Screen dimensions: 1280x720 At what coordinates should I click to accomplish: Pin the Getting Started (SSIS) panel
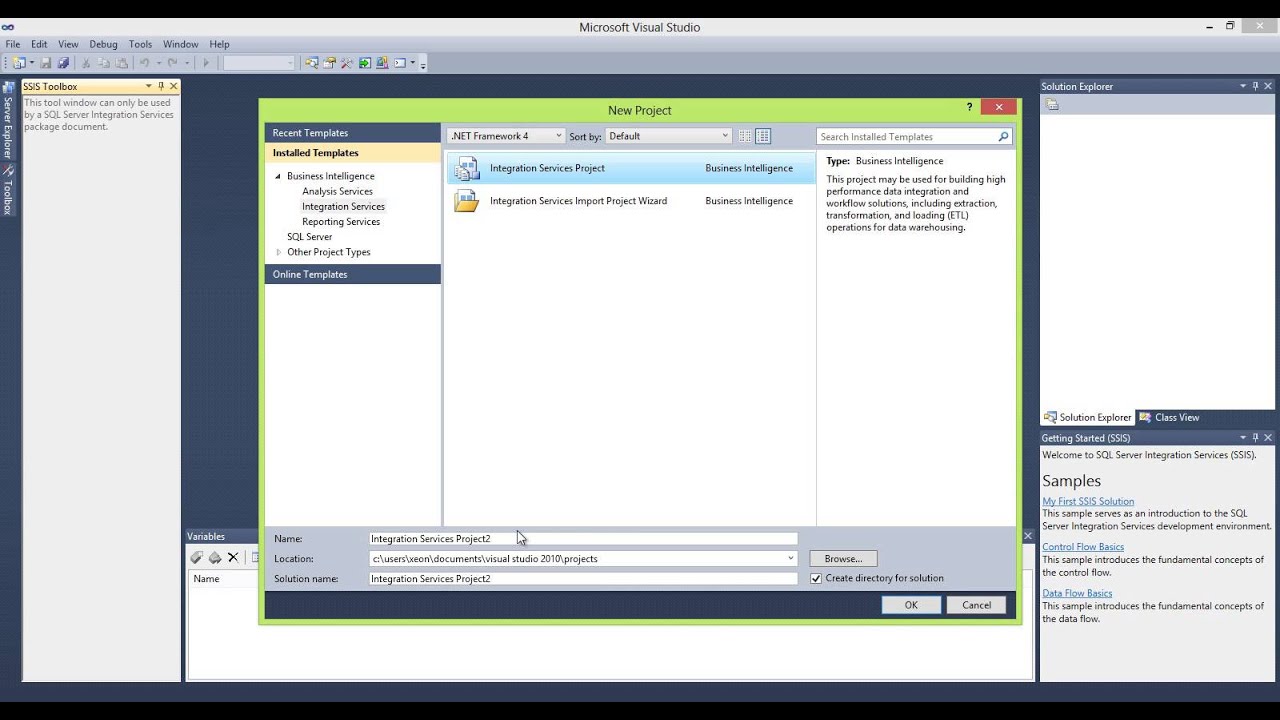point(1255,438)
